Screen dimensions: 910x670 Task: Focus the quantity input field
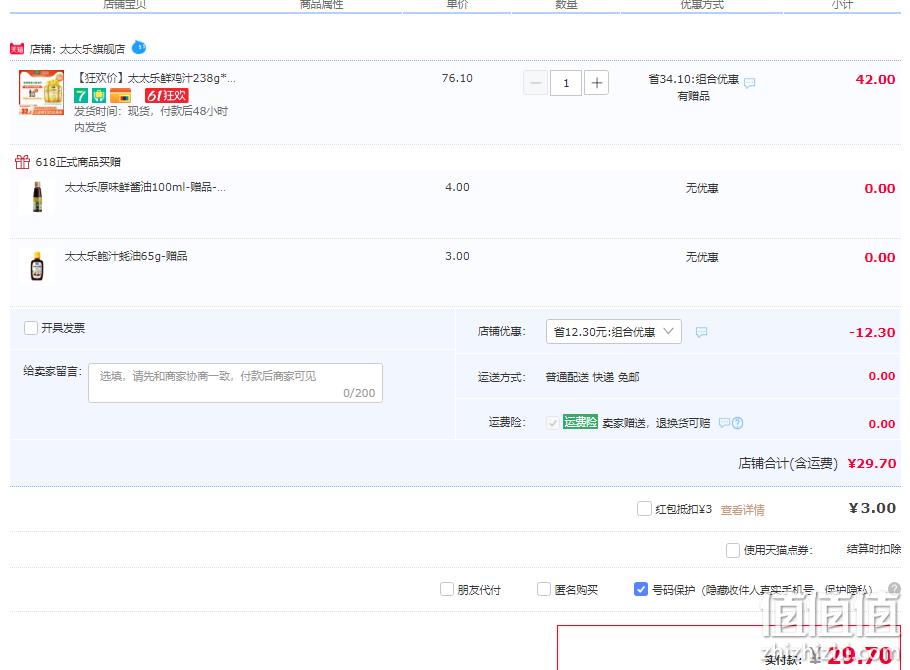pyautogui.click(x=566, y=83)
